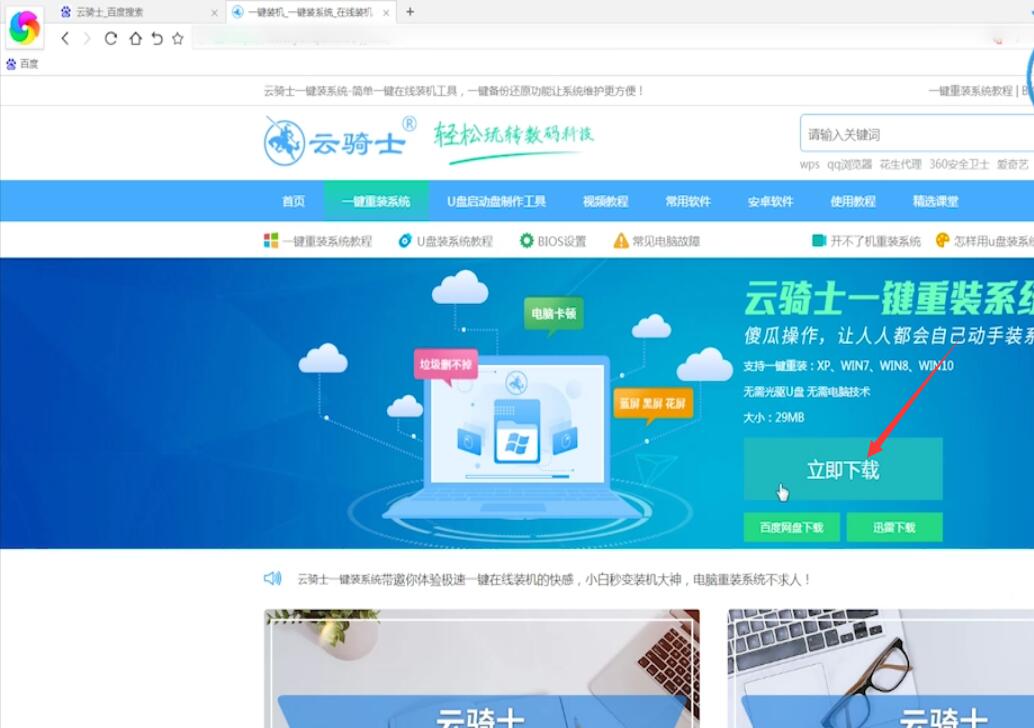The width and height of the screenshot is (1034, 728).
Task: Open U盘启动盘制作工具 navigation item
Action: click(x=496, y=201)
